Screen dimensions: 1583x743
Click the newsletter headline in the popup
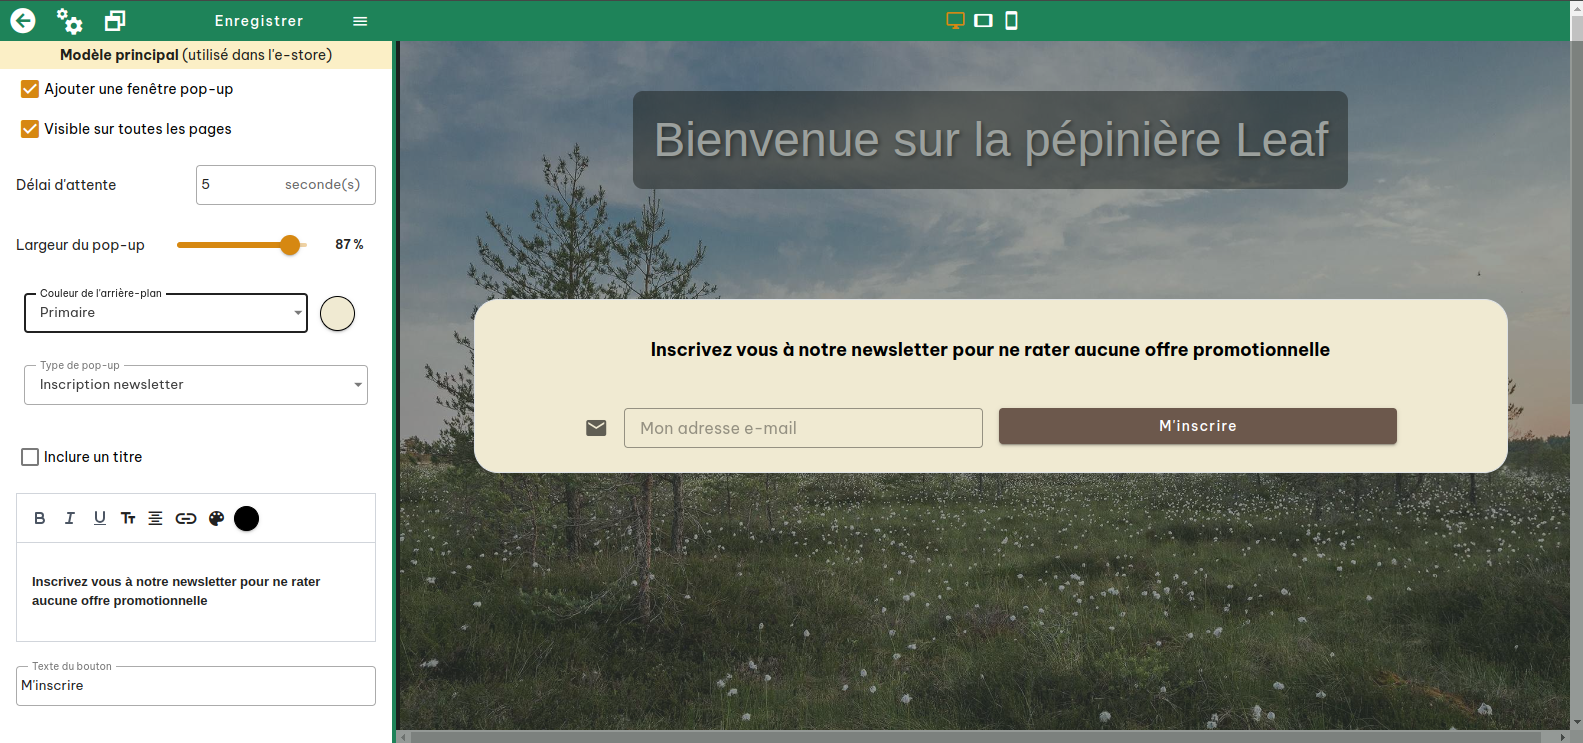point(990,350)
